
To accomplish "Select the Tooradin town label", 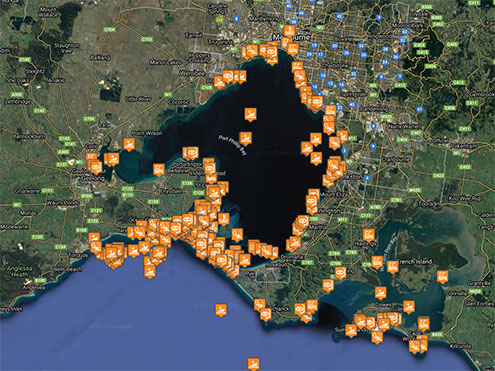I will tap(428, 203).
